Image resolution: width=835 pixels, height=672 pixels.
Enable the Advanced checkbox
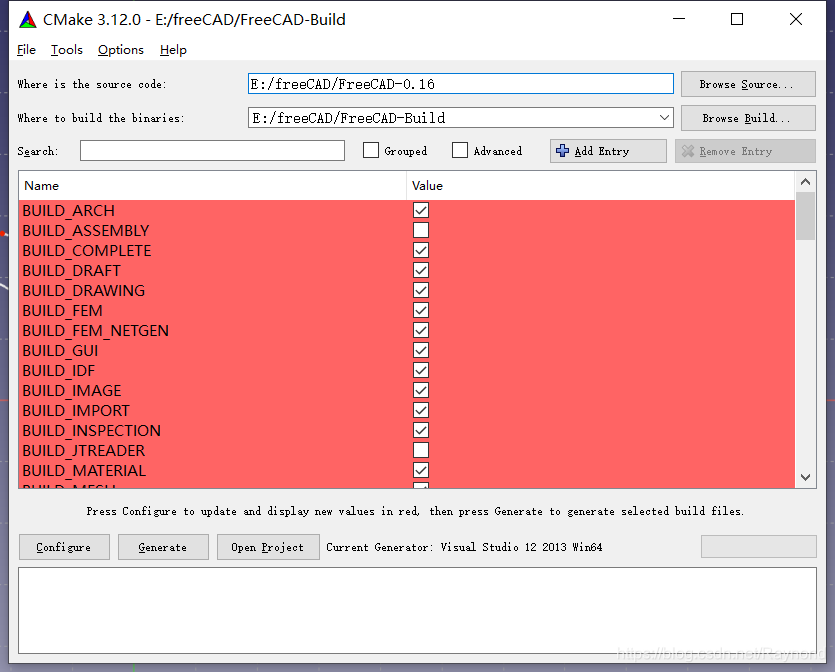460,151
